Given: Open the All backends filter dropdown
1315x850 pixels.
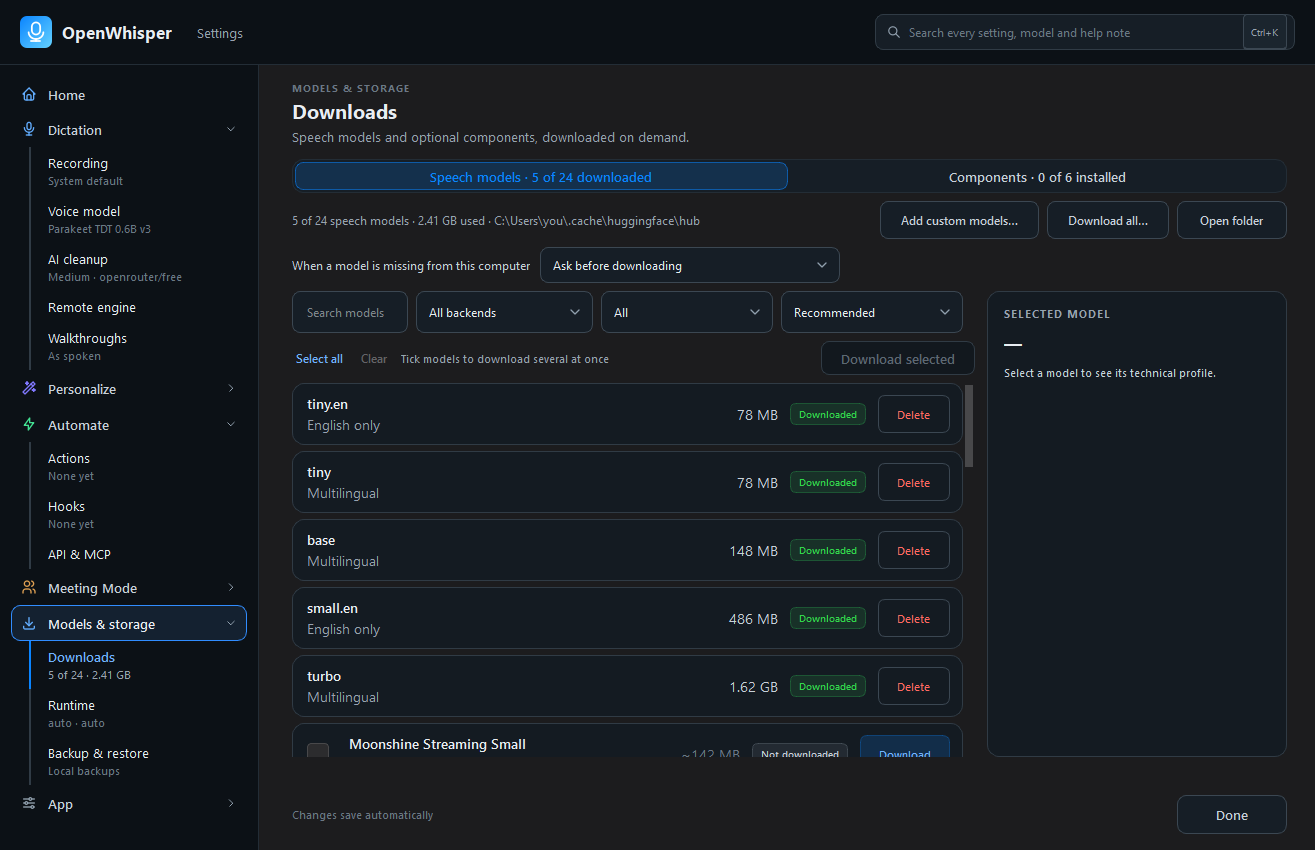Looking at the screenshot, I should [x=504, y=312].
